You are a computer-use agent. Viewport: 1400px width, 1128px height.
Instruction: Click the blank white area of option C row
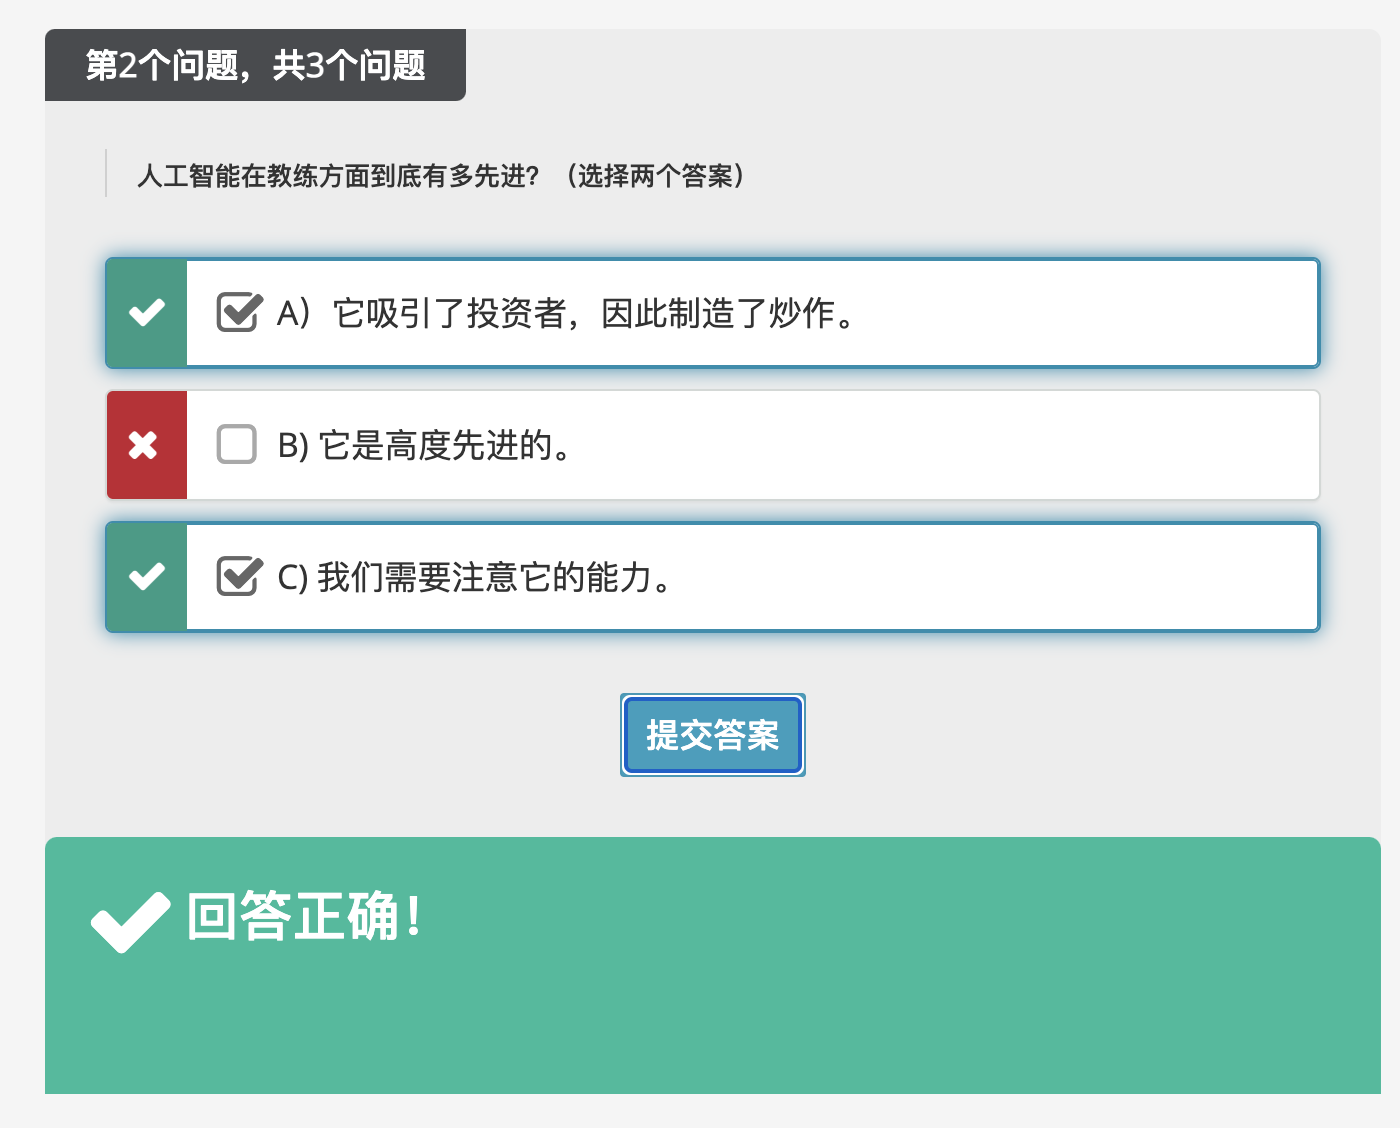click(x=1000, y=578)
